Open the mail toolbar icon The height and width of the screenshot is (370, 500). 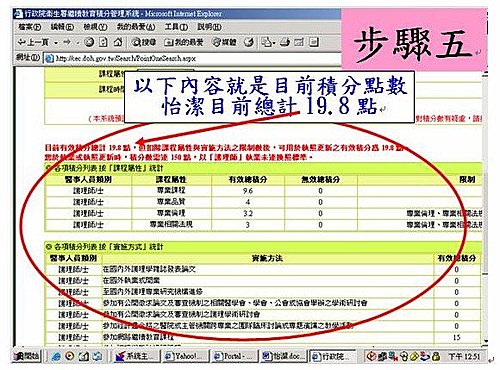tap(266, 42)
